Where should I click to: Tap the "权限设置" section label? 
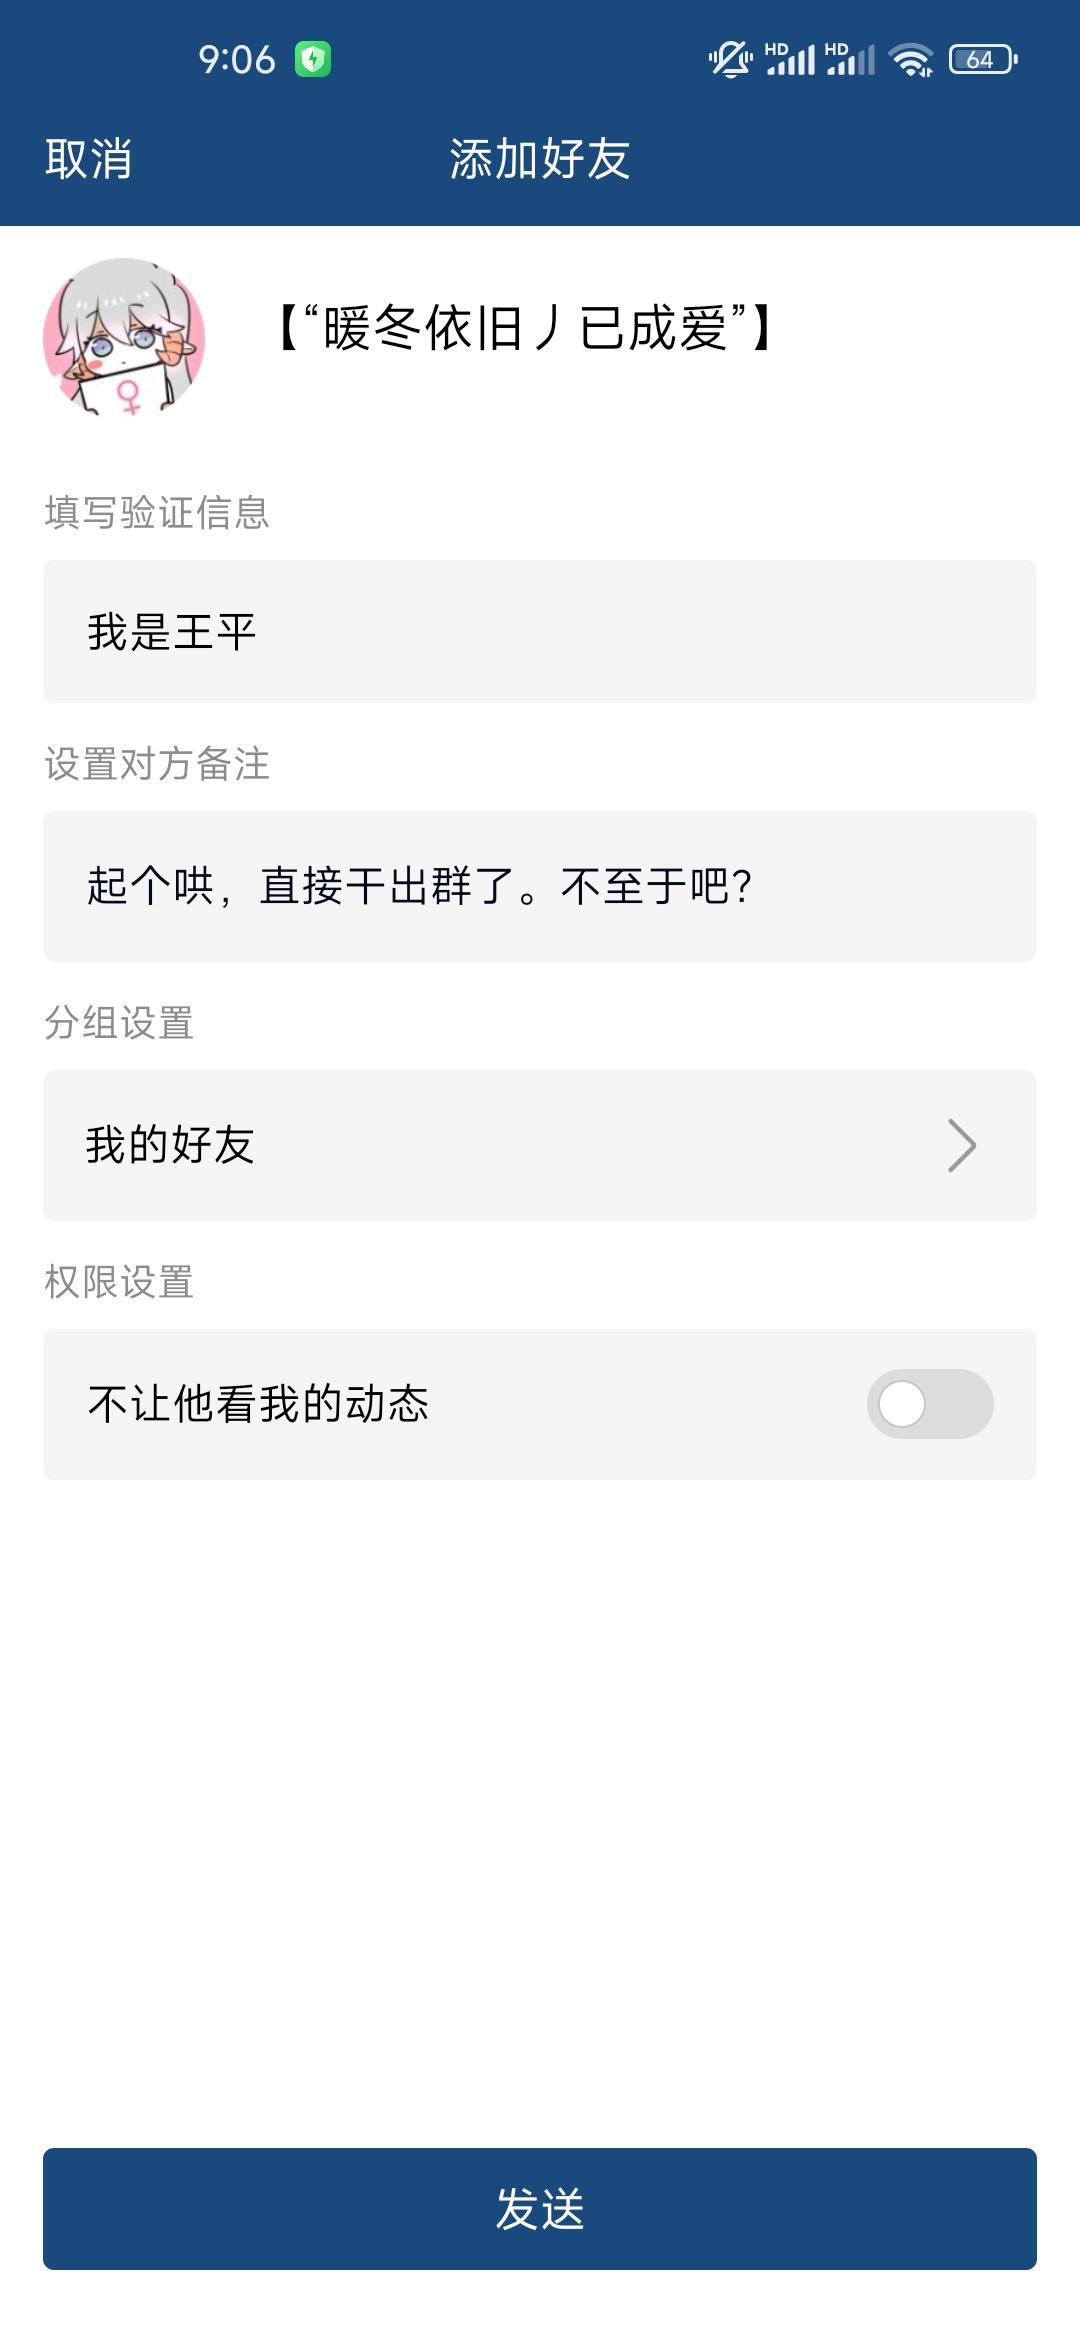tap(119, 1282)
